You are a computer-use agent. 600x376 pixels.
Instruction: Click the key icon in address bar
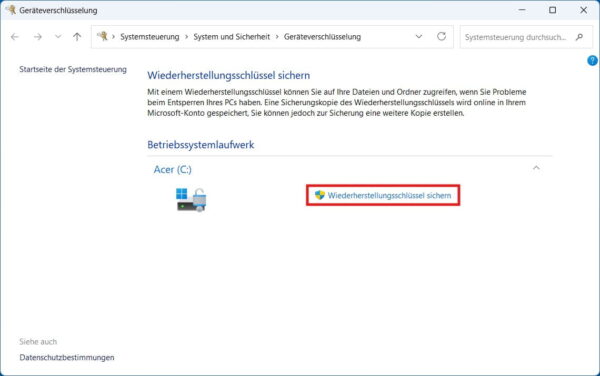click(x=102, y=36)
